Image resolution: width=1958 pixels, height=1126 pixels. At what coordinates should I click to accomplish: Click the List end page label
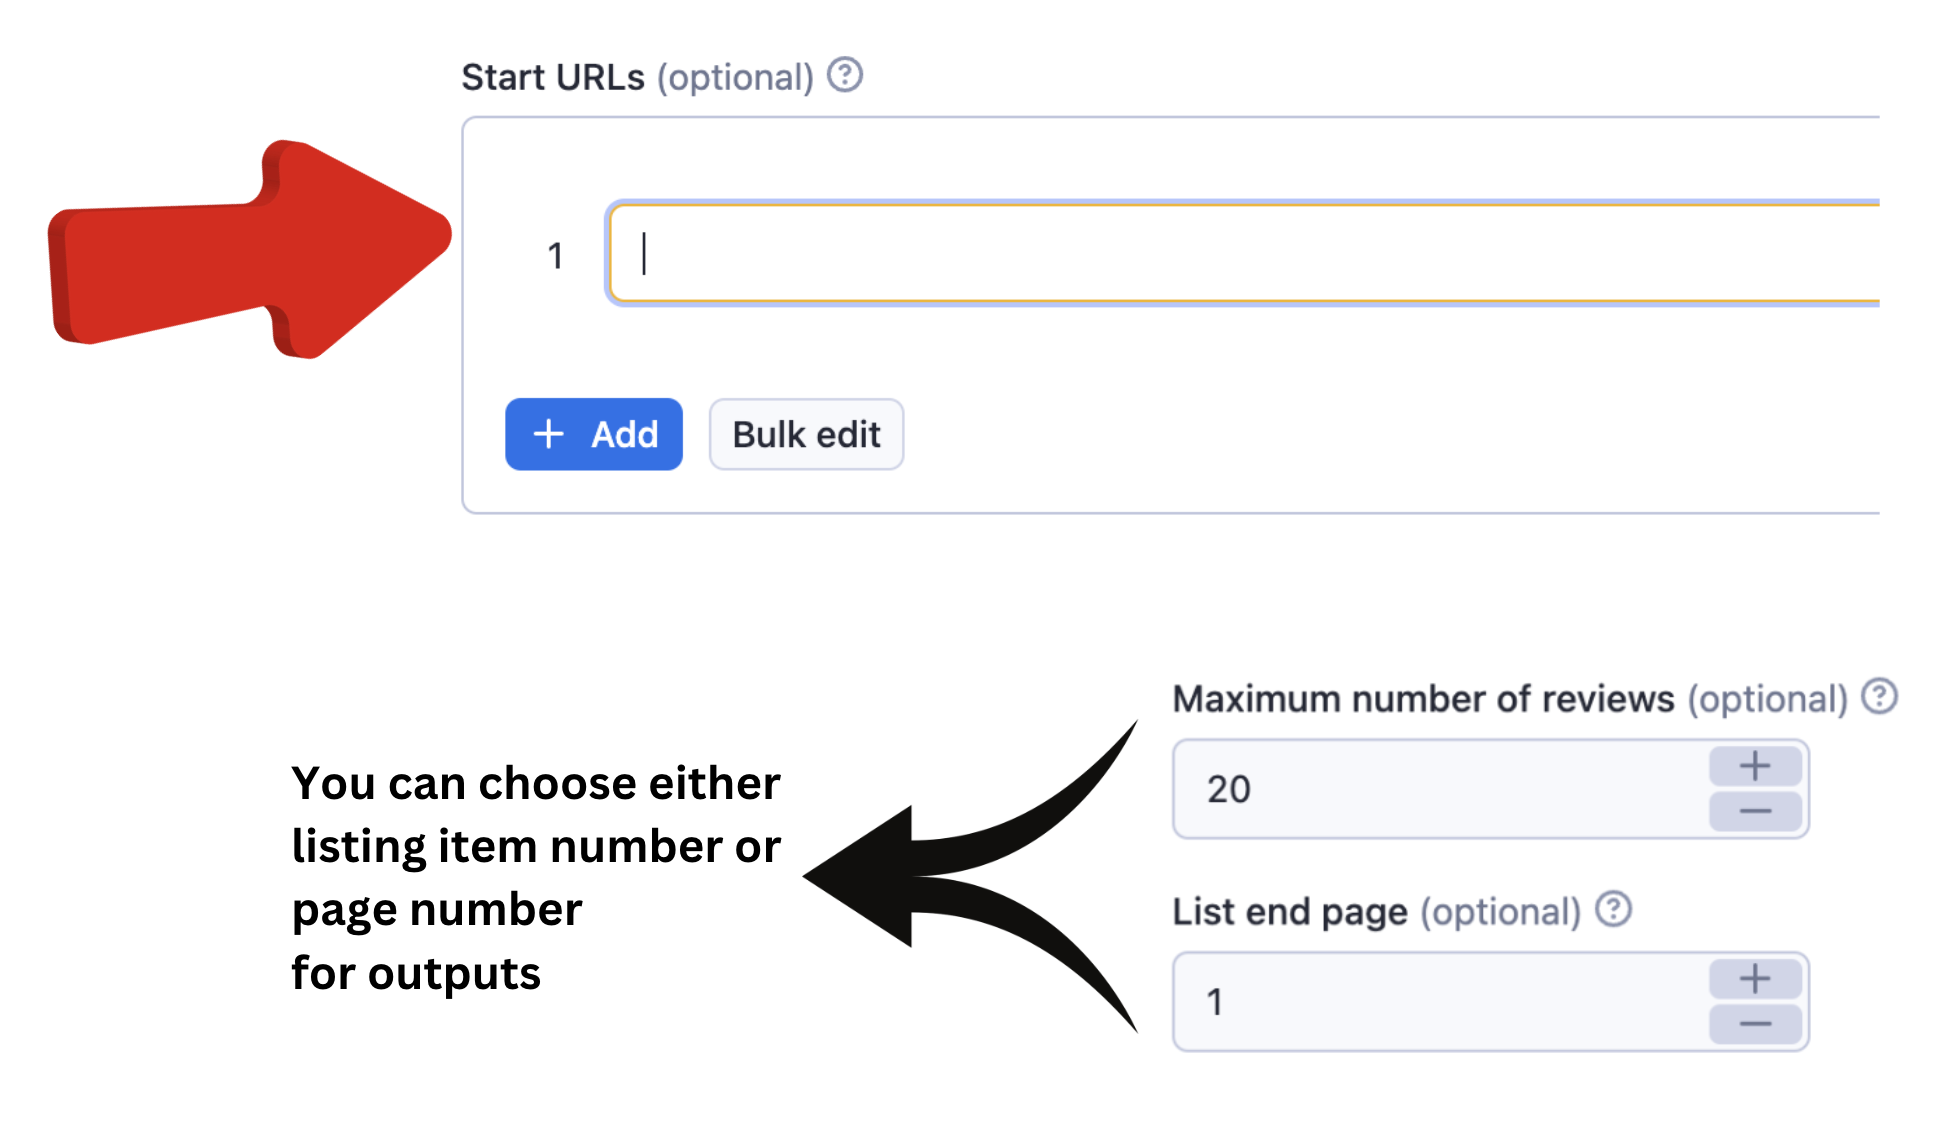[1289, 912]
